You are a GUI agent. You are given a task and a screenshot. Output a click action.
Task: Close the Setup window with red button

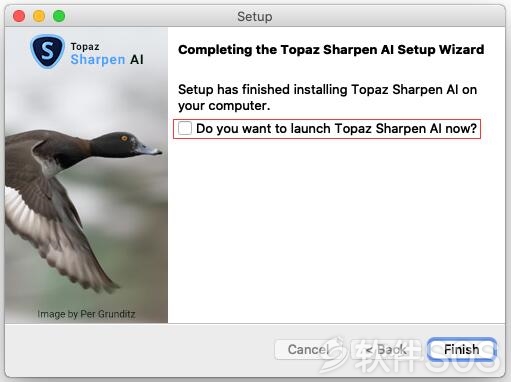coord(19,16)
